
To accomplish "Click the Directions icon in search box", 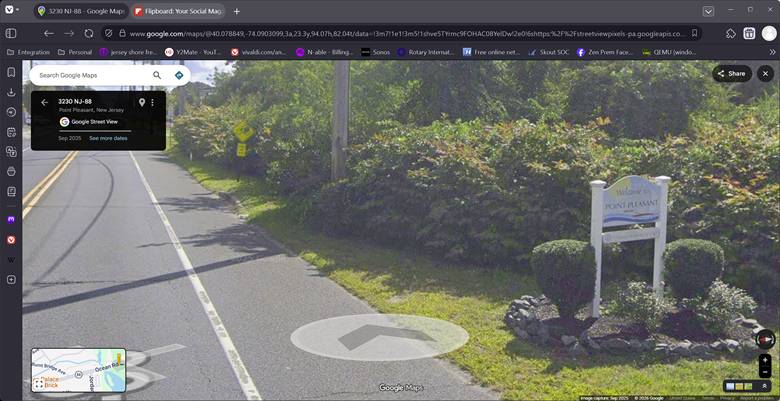I will [x=179, y=75].
